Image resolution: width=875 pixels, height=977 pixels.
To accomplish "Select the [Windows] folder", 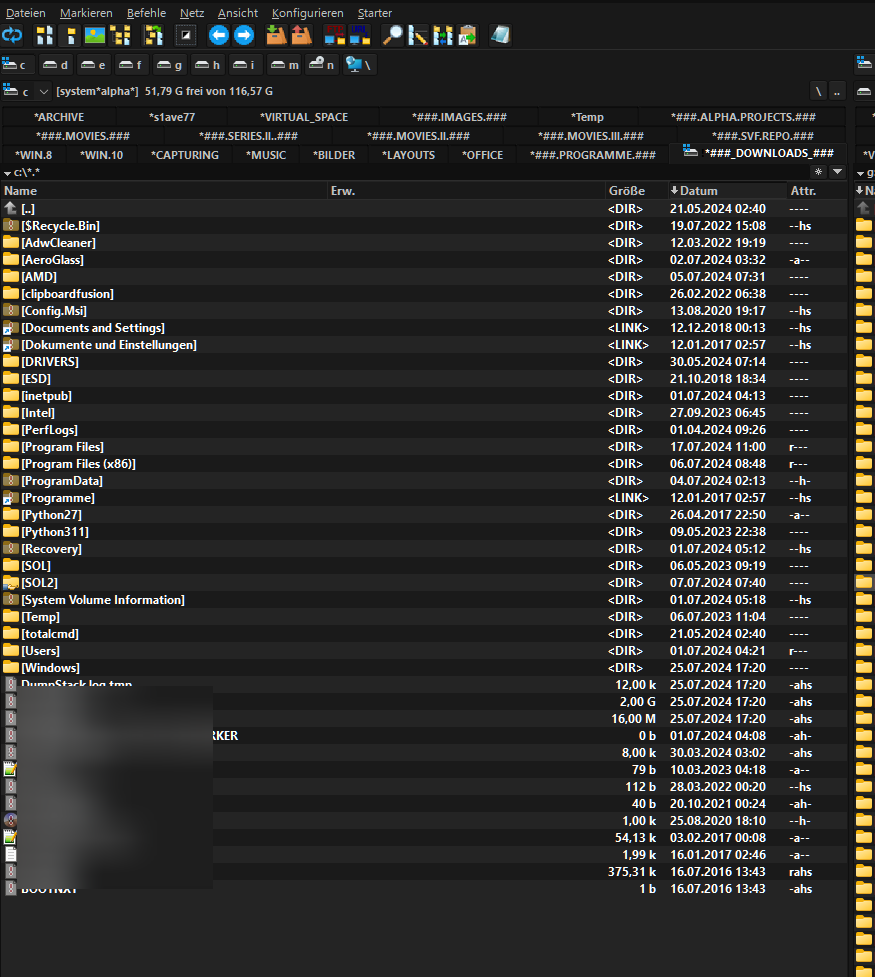I will (424, 668).
